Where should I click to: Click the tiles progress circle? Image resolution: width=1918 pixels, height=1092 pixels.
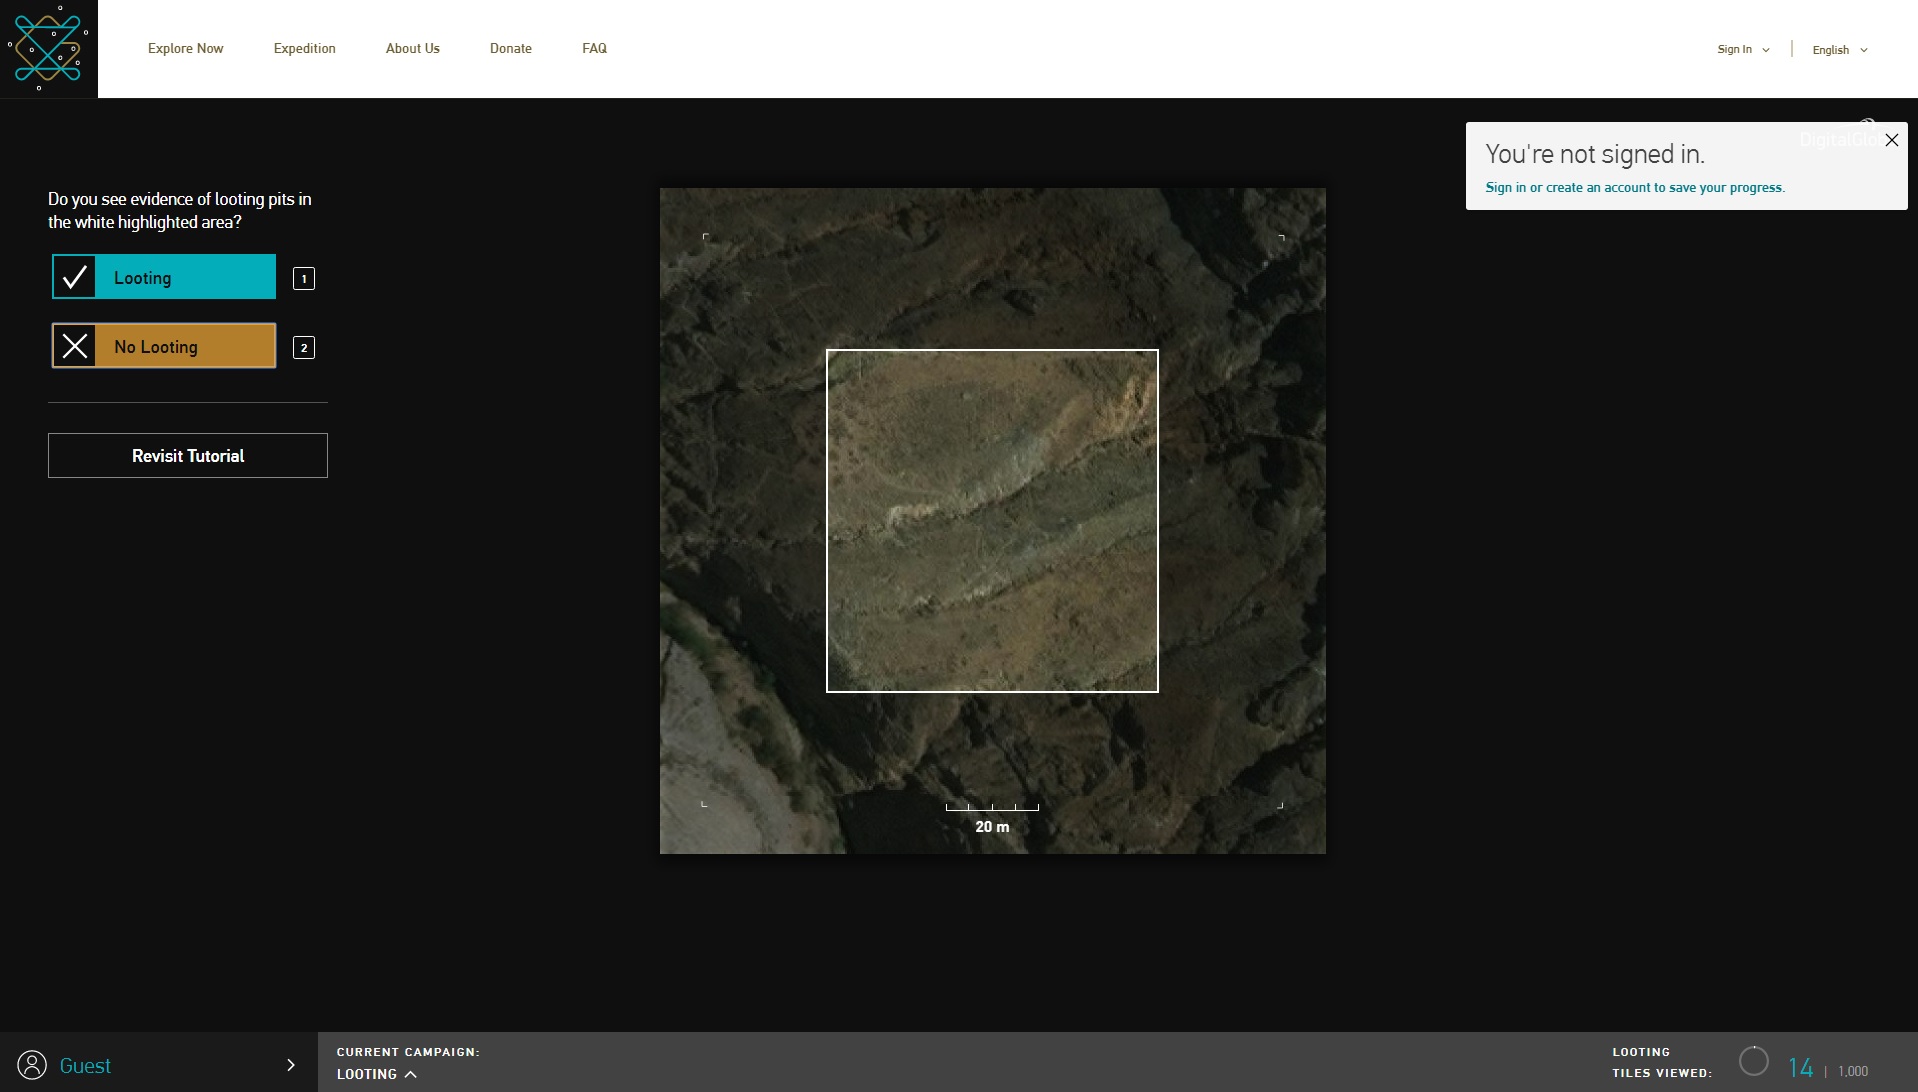1754,1061
